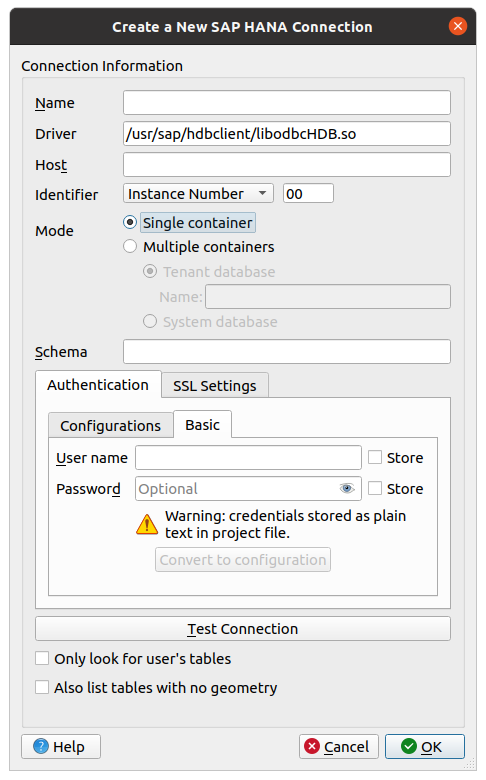The image size is (486, 780).
Task: Check Also list tables with no geometry
Action: (x=42, y=687)
